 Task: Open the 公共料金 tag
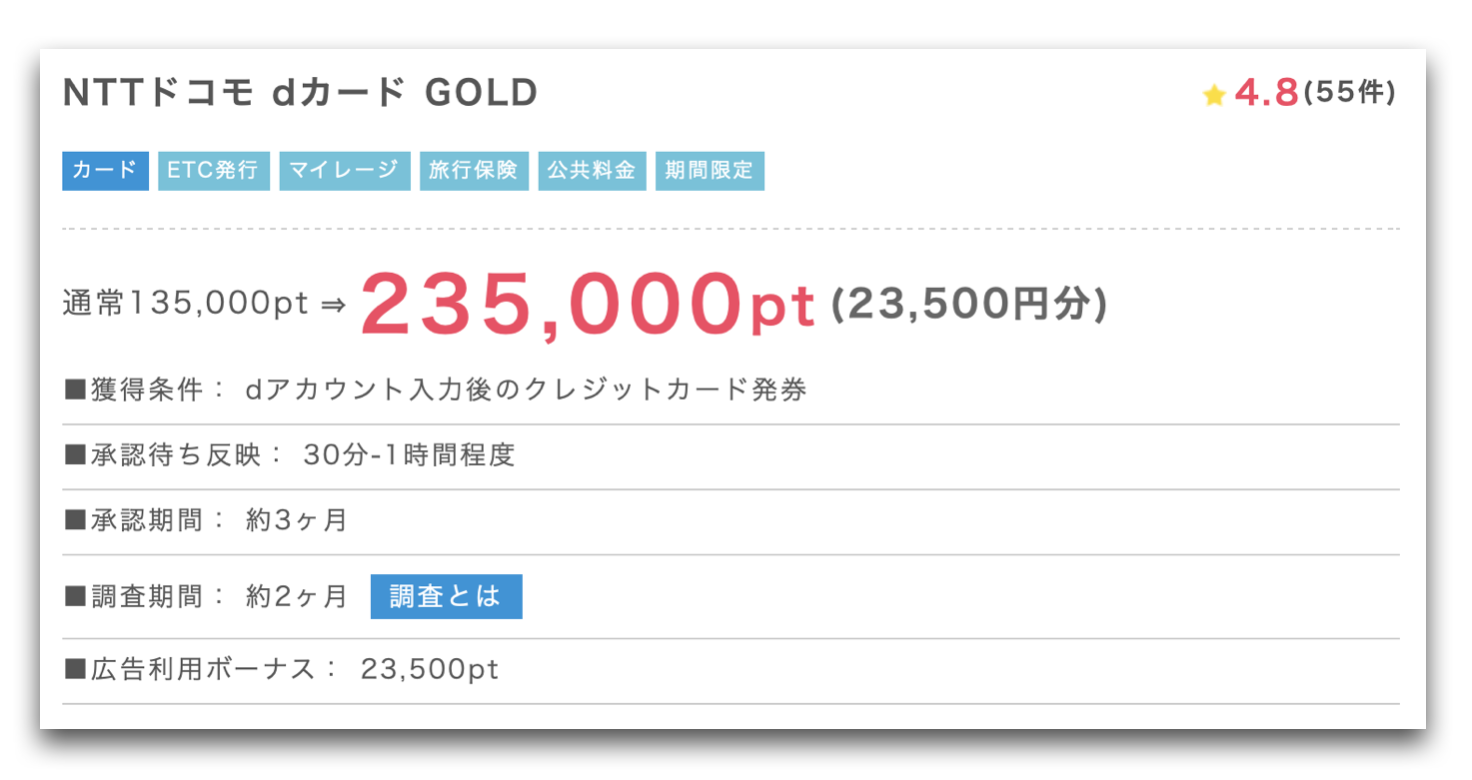(592, 171)
